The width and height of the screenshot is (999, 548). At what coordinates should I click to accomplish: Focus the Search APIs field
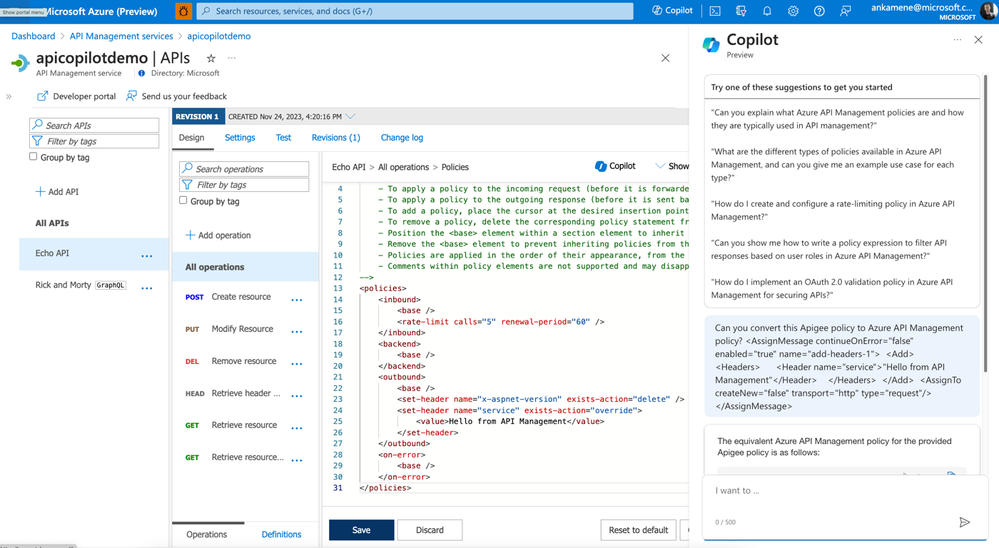94,125
